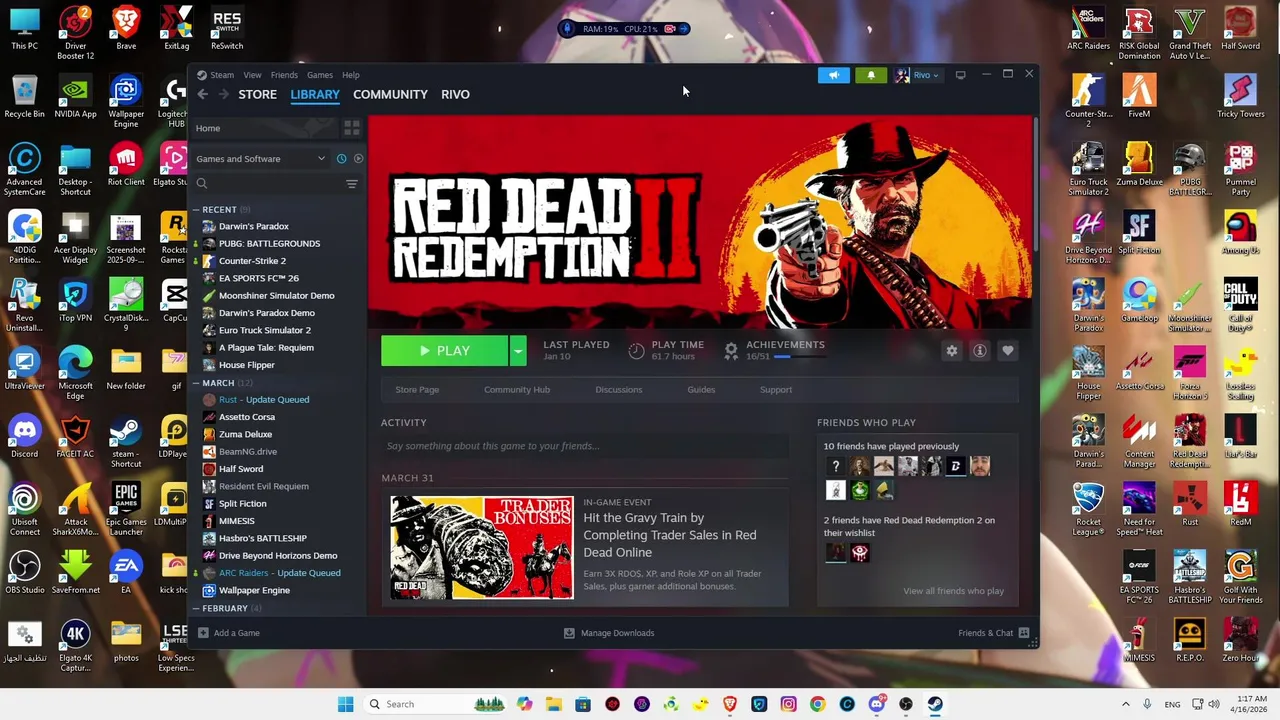Open the Community Hub link

pyautogui.click(x=517, y=390)
